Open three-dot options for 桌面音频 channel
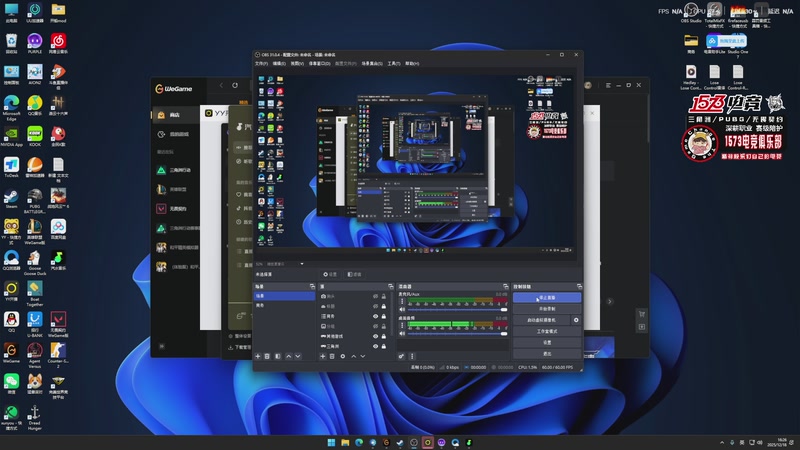The height and width of the screenshot is (450, 800). [402, 325]
